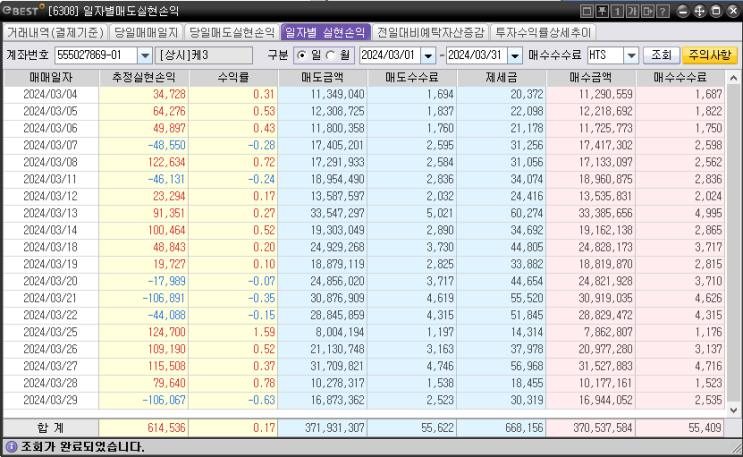The image size is (743, 457).
Task: Click the eBEST logo in title bar
Action: (x=23, y=10)
